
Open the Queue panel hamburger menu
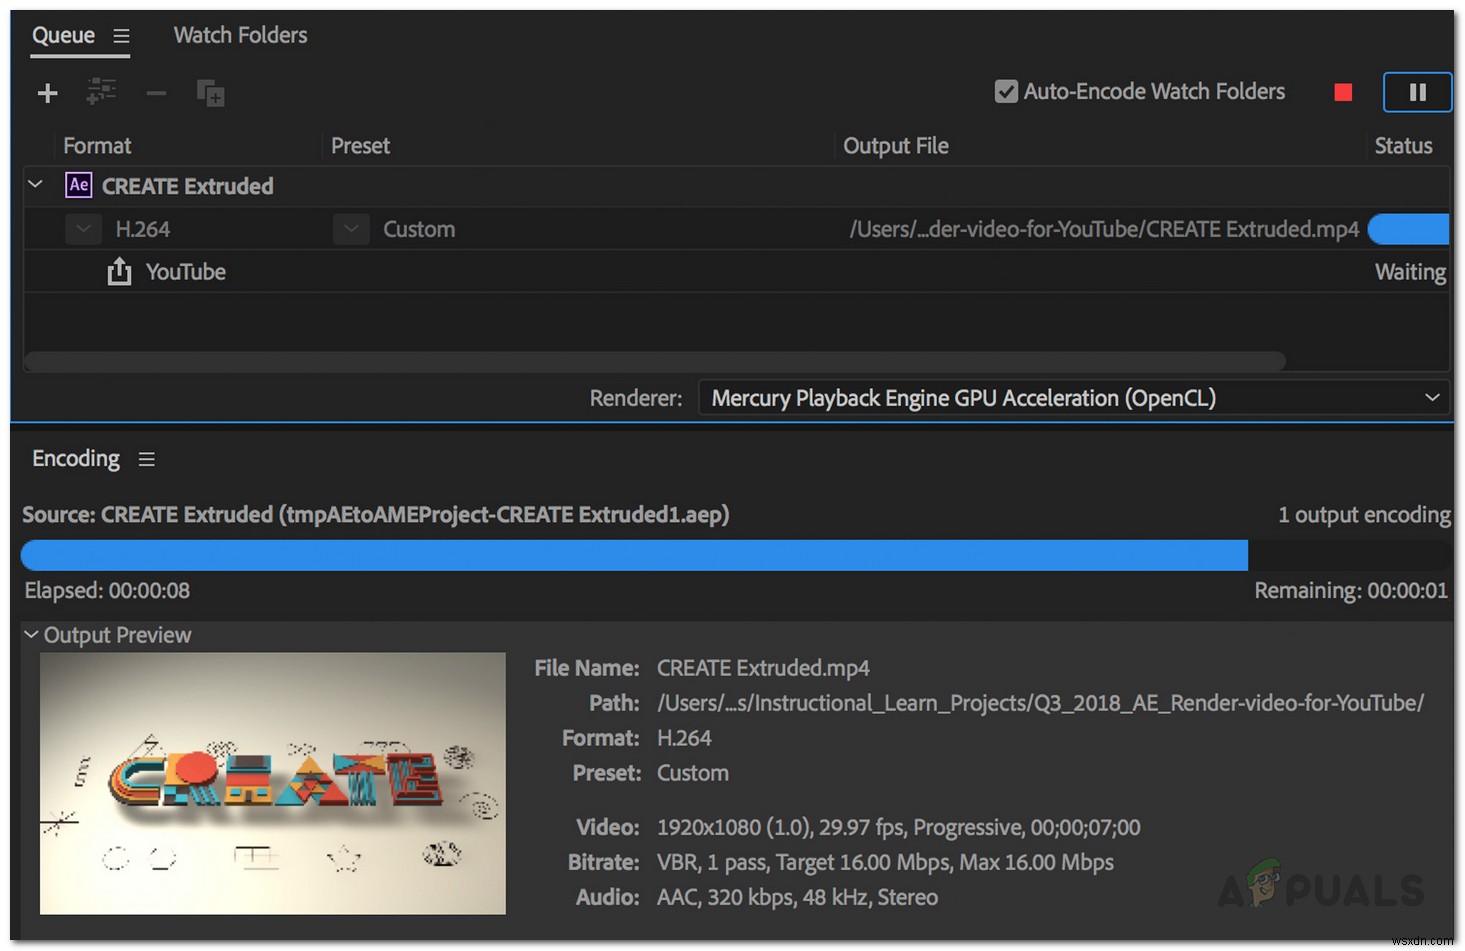(122, 35)
